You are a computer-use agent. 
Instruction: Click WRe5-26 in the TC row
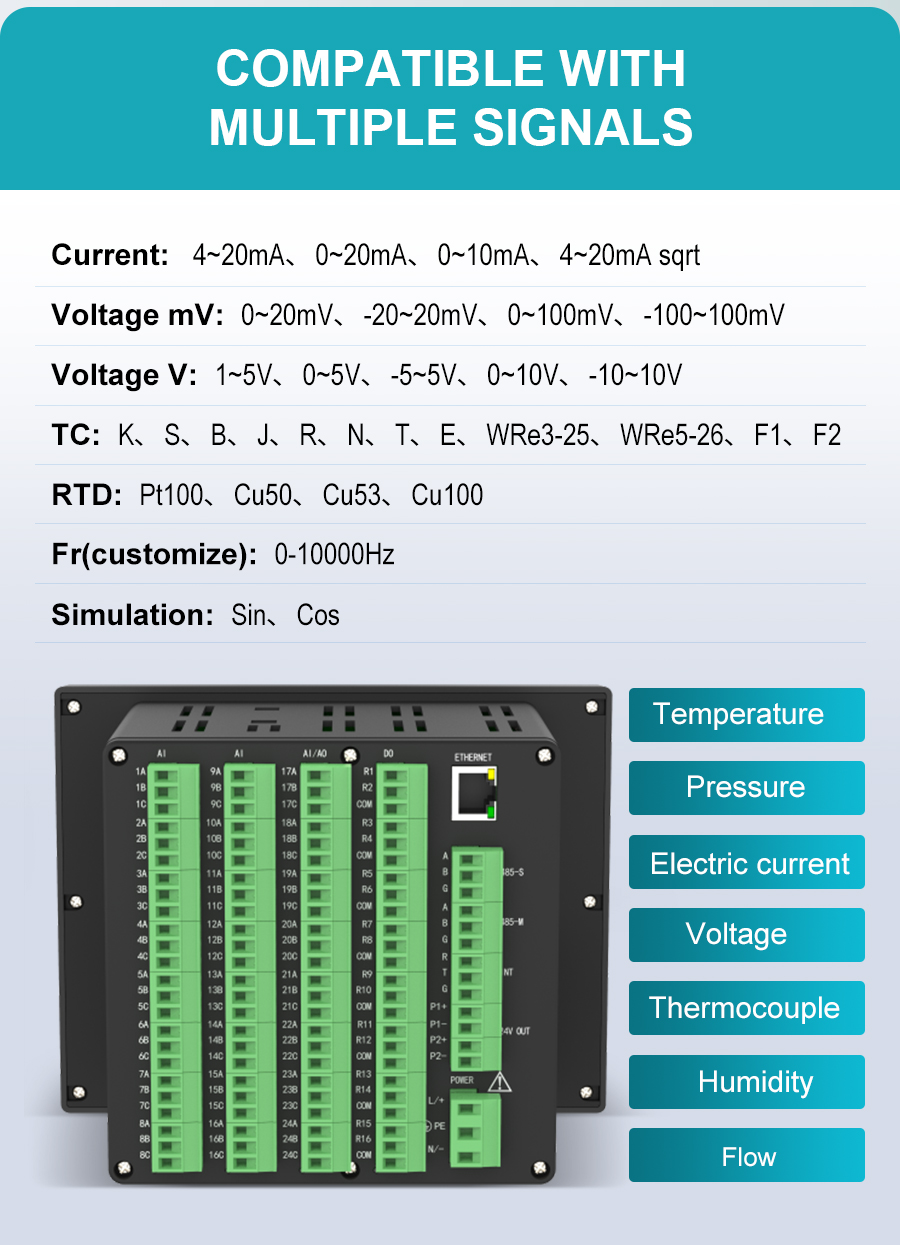(671, 435)
